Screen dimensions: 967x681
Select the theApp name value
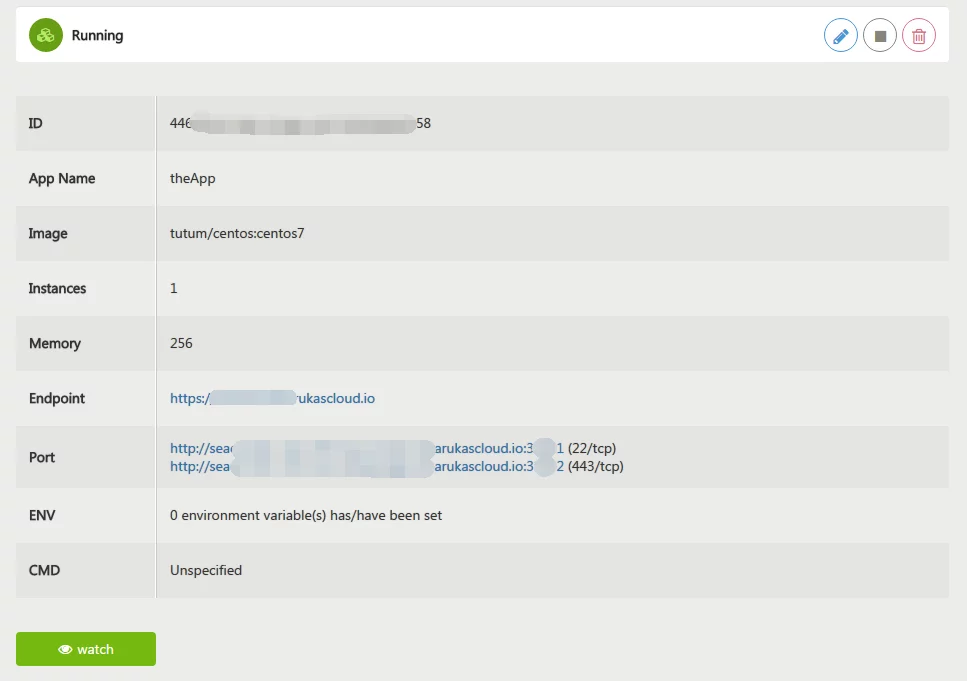pyautogui.click(x=193, y=178)
